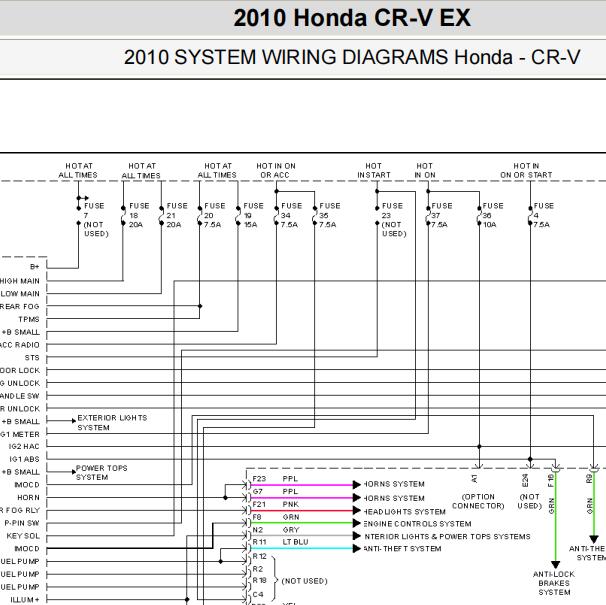Select connector pin 'C4'
The width and height of the screenshot is (606, 605).
(258, 594)
